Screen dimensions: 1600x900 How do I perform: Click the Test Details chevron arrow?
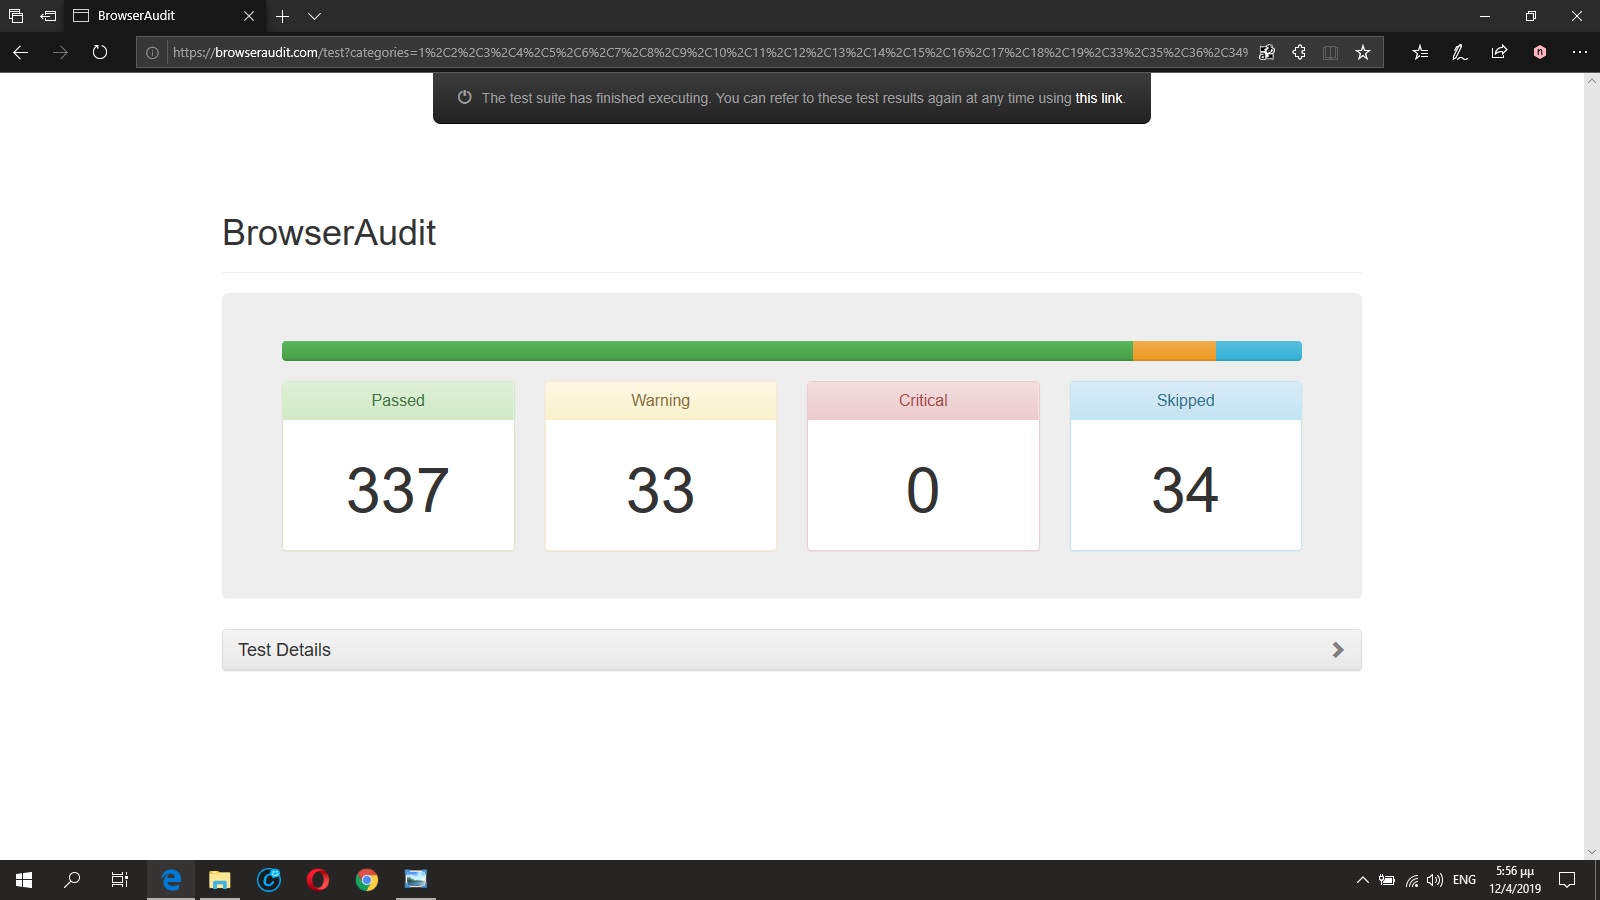point(1338,650)
